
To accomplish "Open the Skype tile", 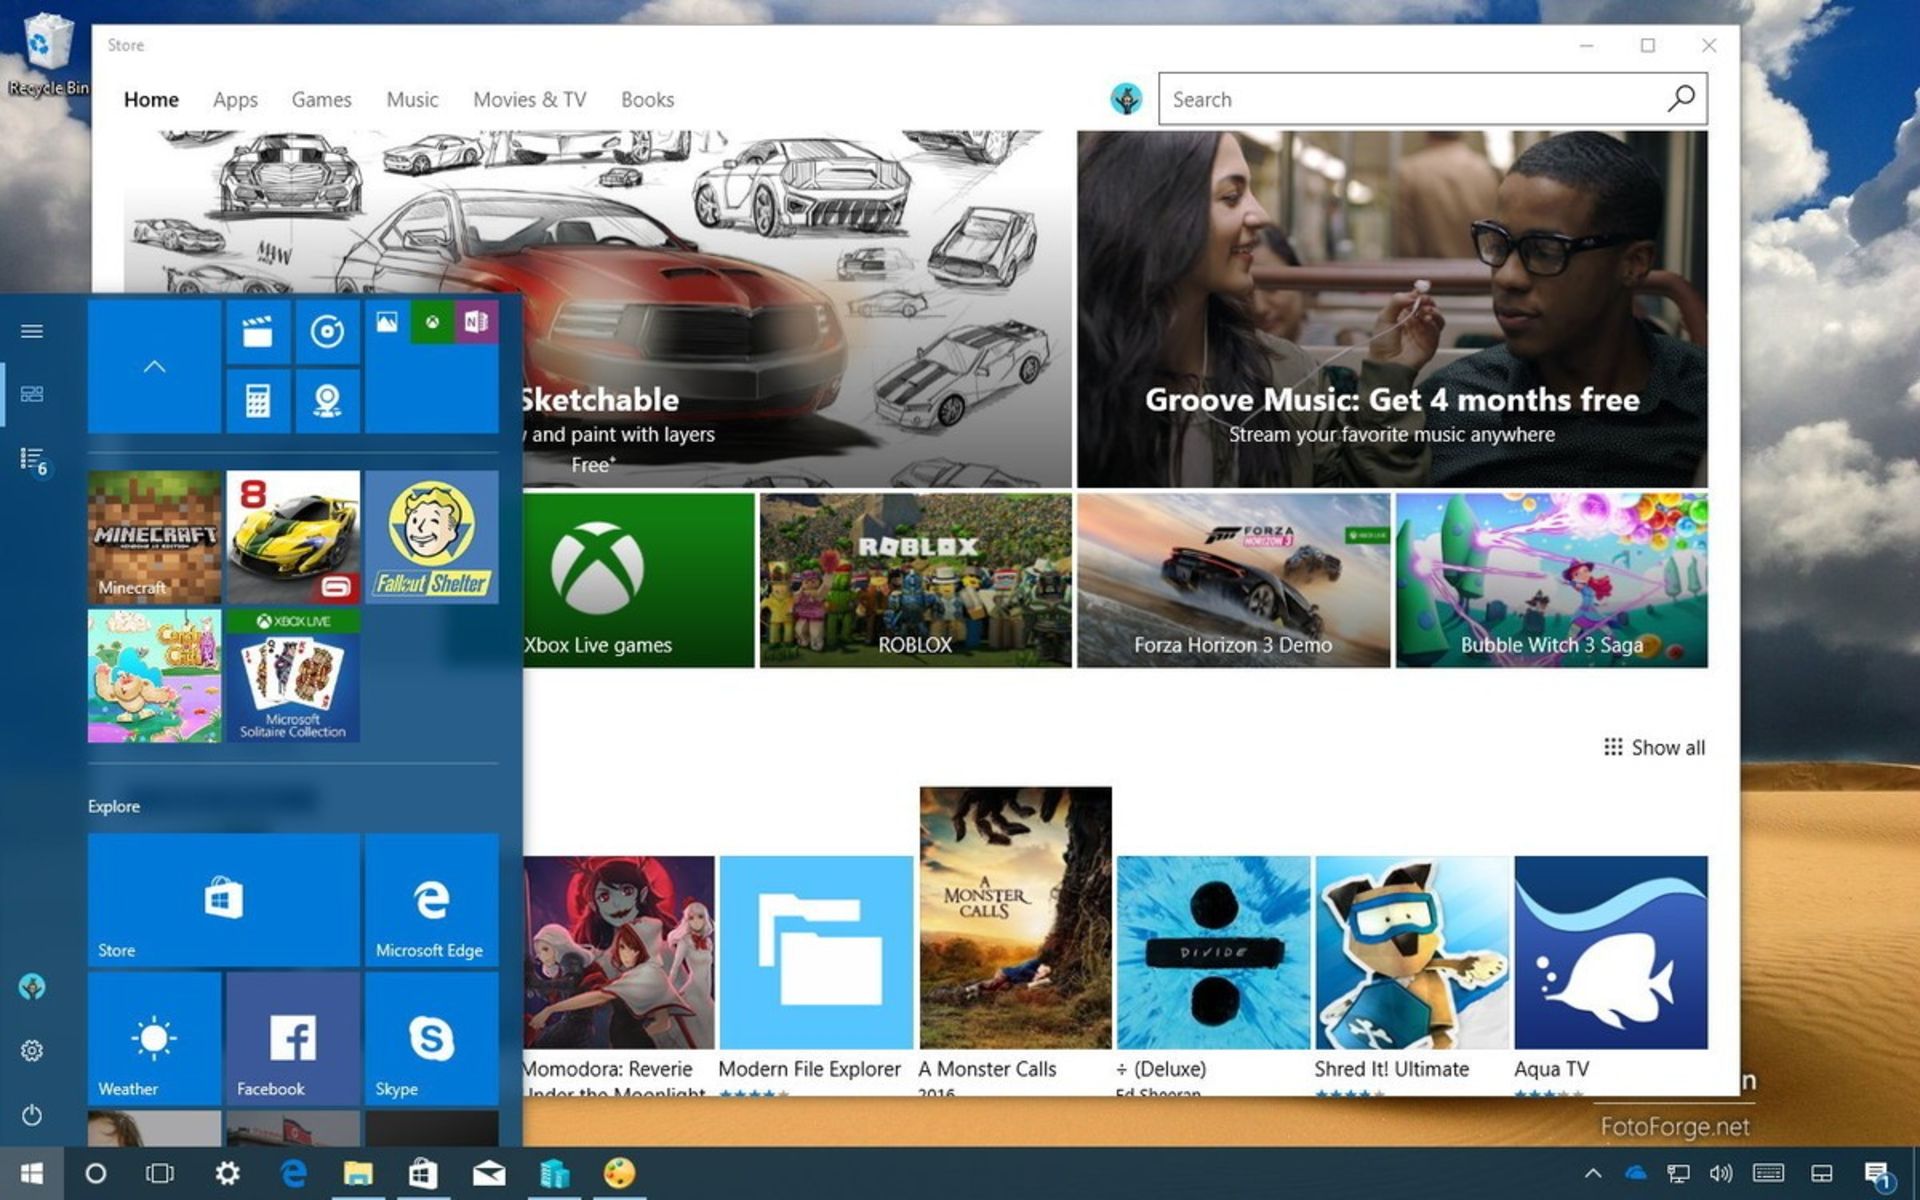I will [432, 1039].
